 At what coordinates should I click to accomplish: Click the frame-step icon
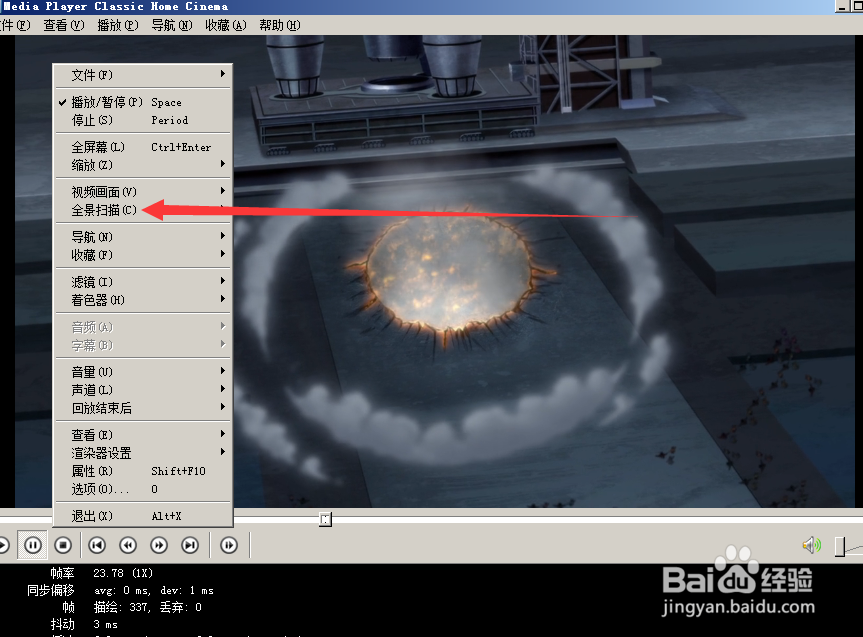[229, 545]
